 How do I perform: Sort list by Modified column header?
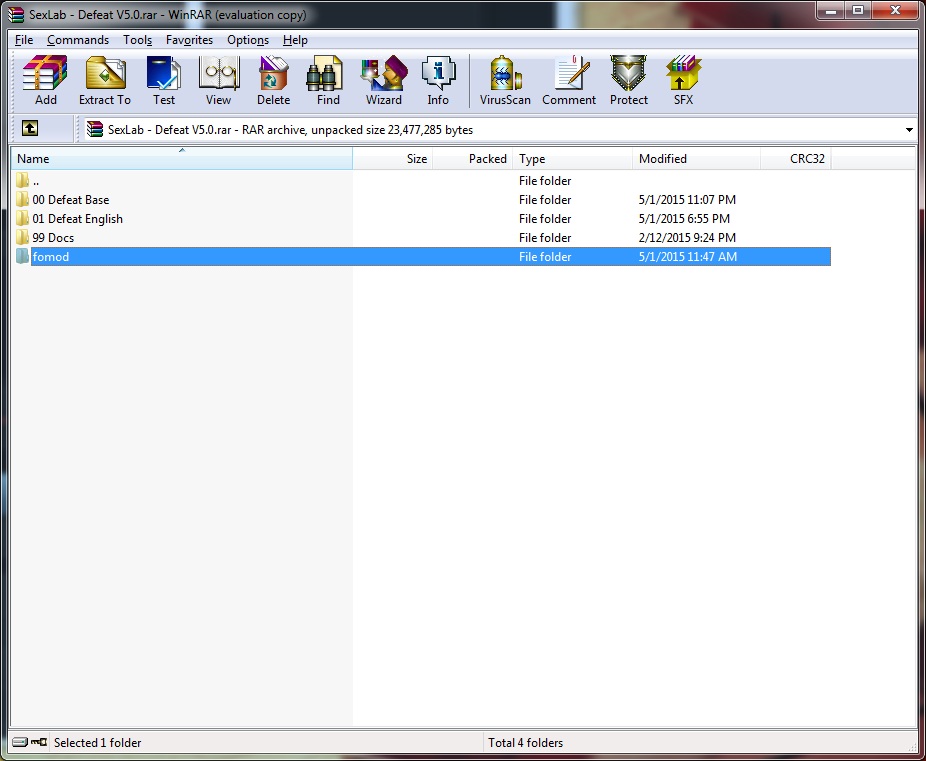(x=696, y=158)
